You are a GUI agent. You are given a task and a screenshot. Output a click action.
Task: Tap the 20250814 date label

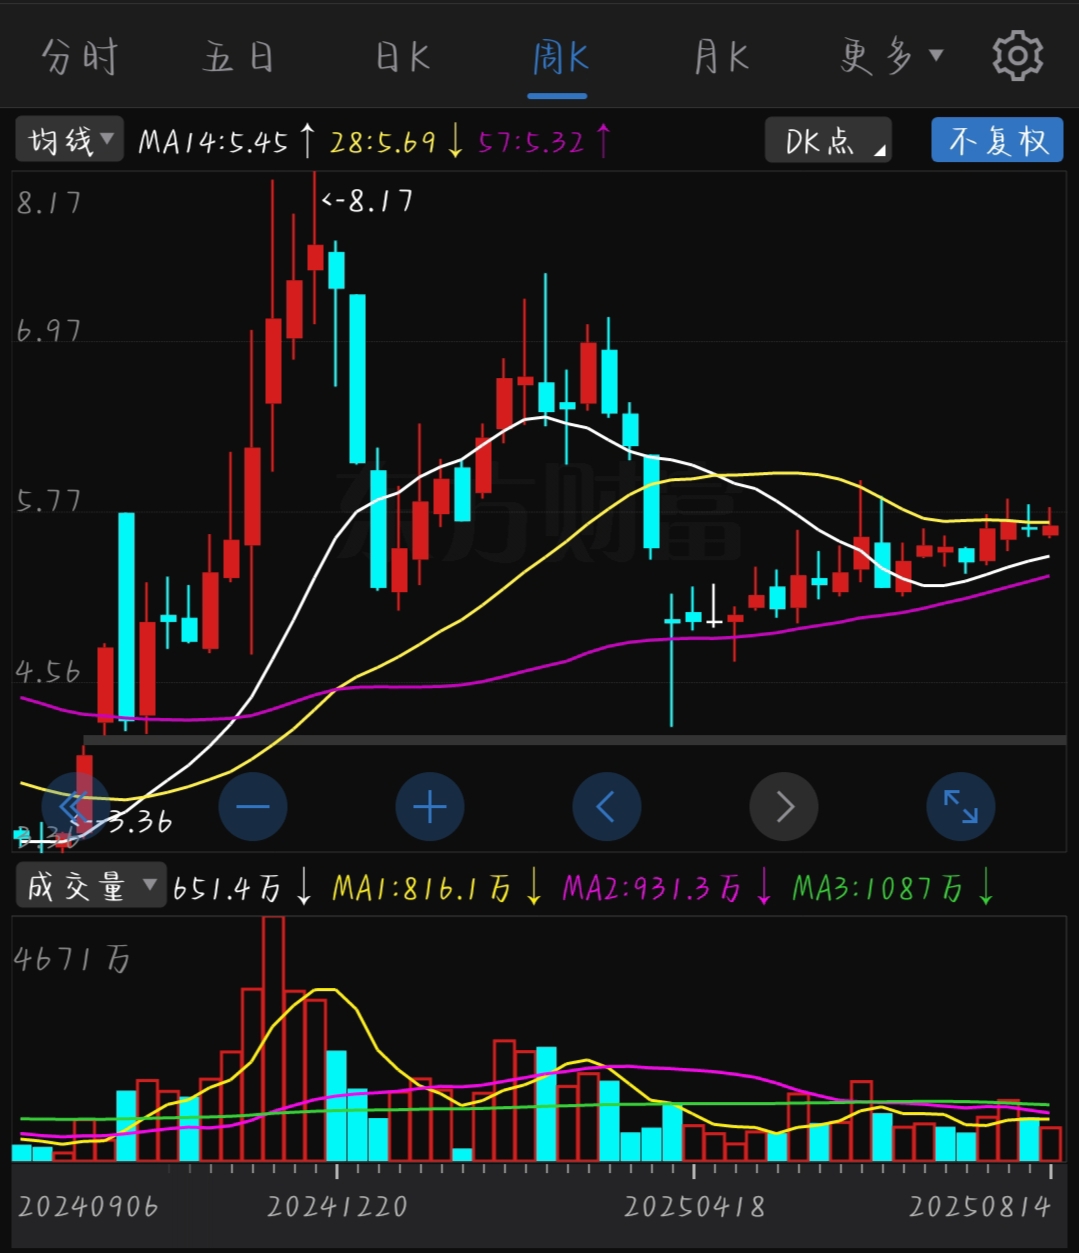pyautogui.click(x=979, y=1206)
